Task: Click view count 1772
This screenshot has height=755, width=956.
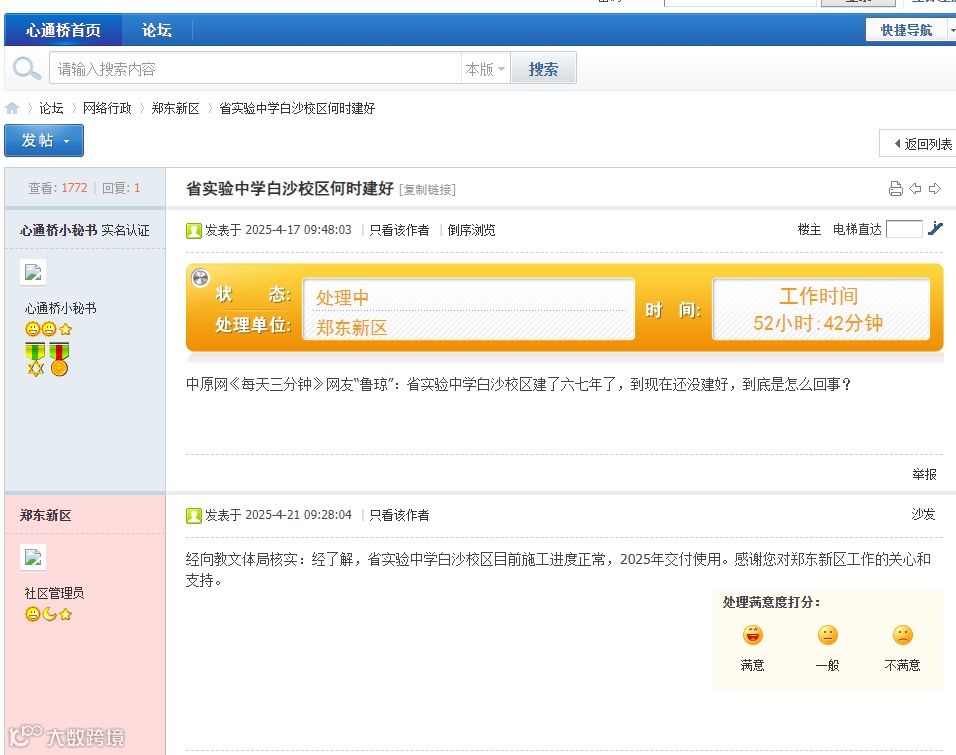Action: [x=74, y=188]
